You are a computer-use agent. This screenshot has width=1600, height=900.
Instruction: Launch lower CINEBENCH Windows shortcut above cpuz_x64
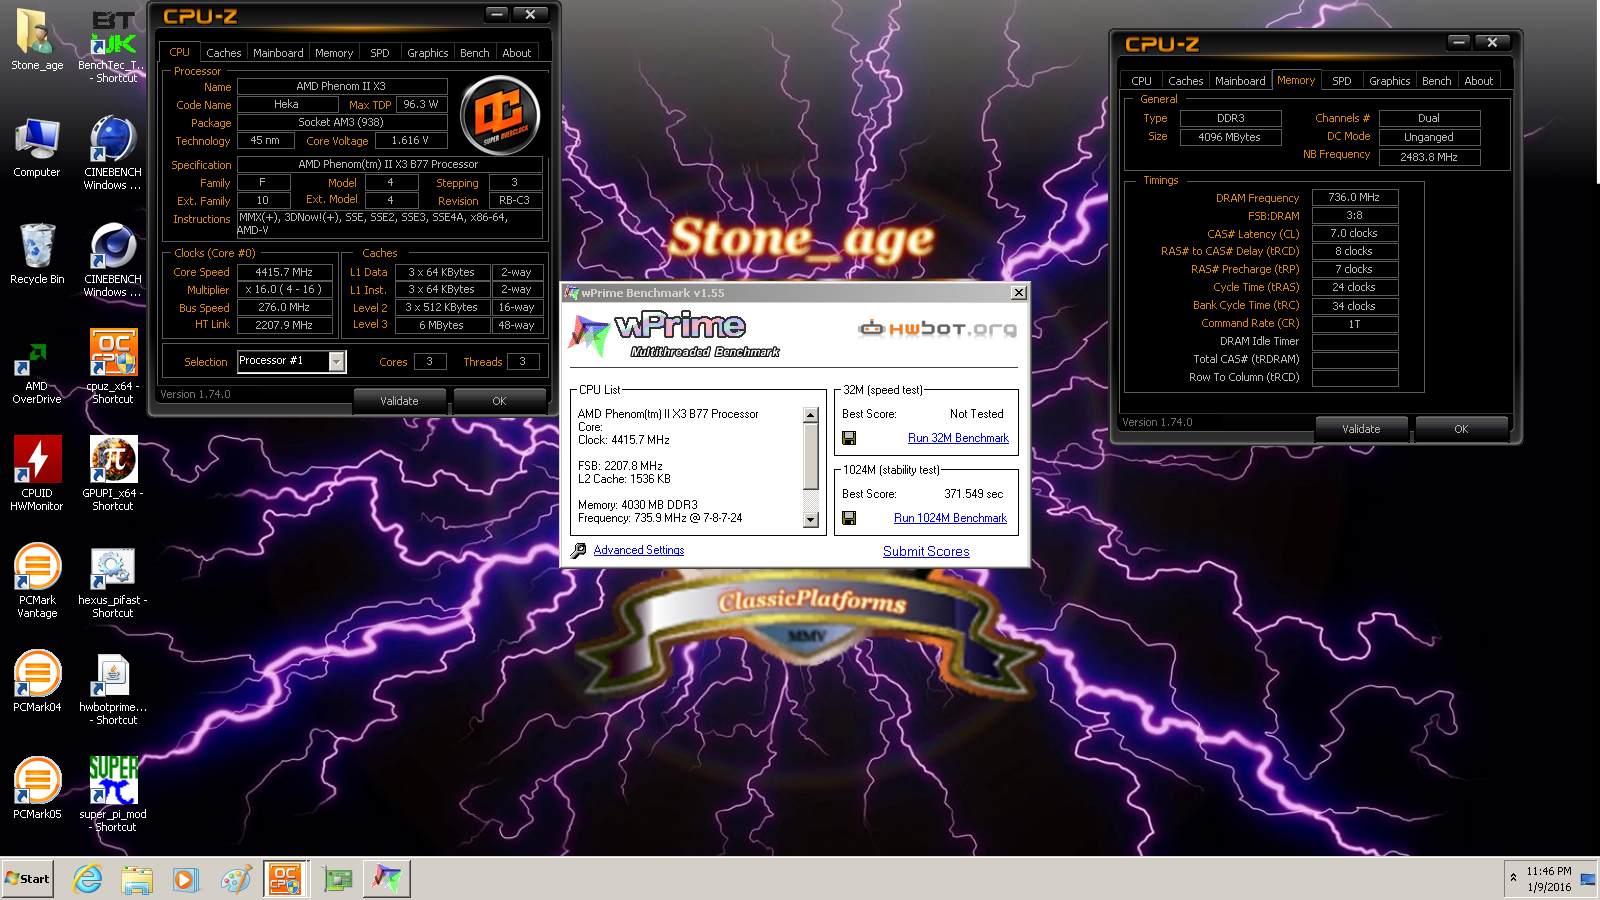[x=113, y=260]
